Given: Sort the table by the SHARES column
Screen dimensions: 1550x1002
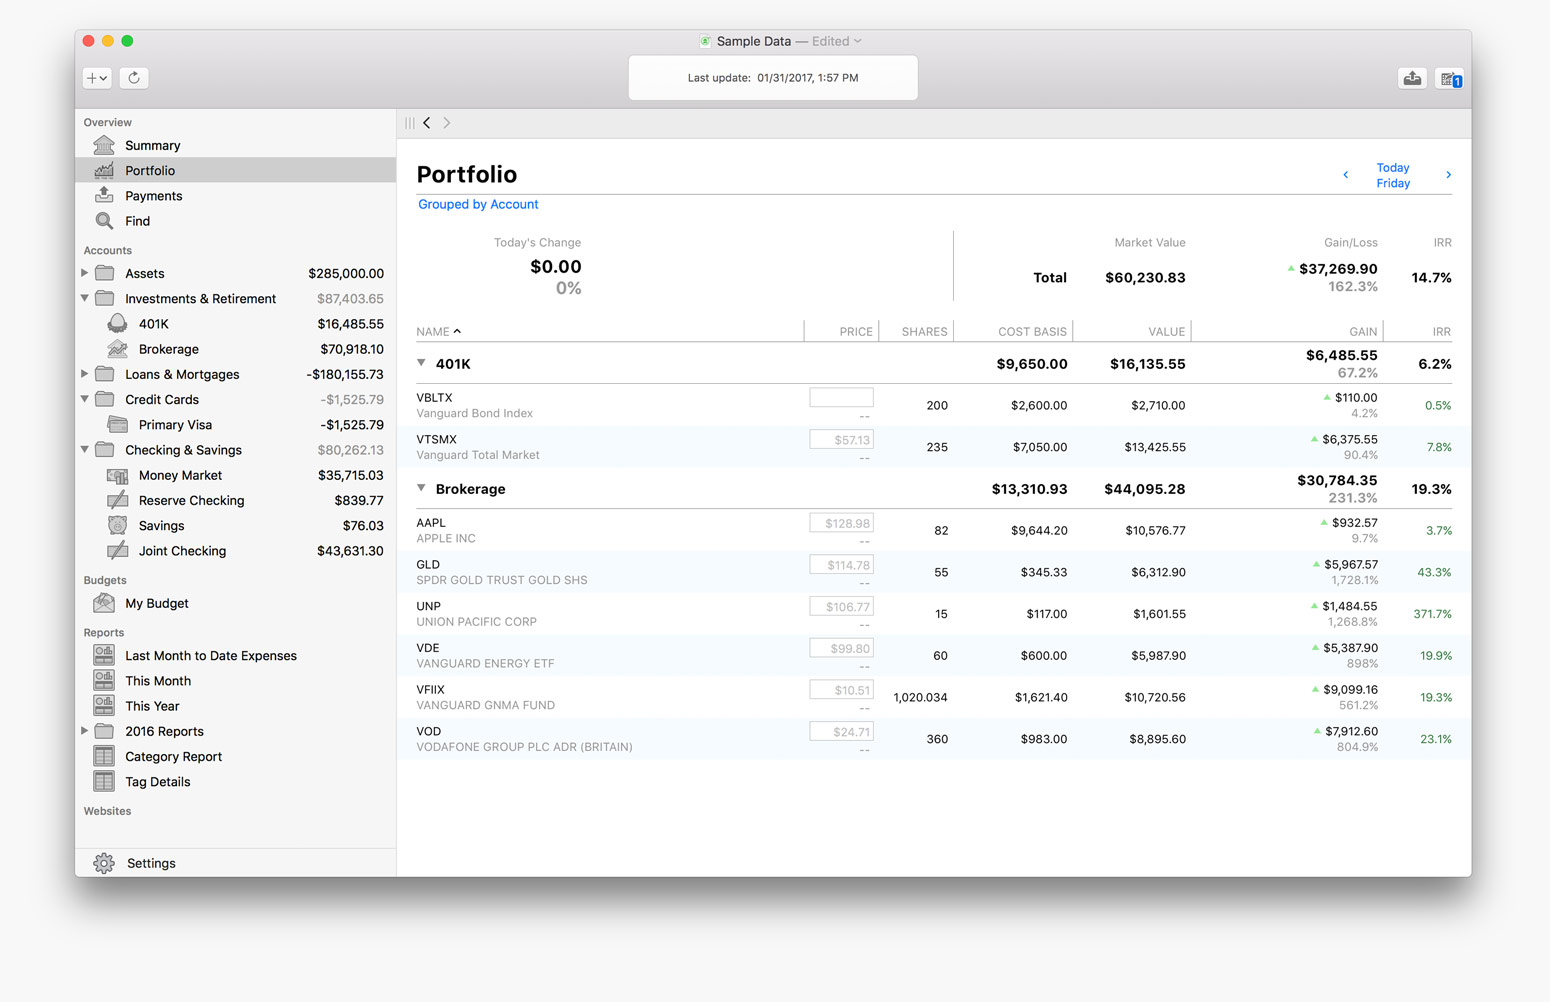Looking at the screenshot, I should point(924,331).
